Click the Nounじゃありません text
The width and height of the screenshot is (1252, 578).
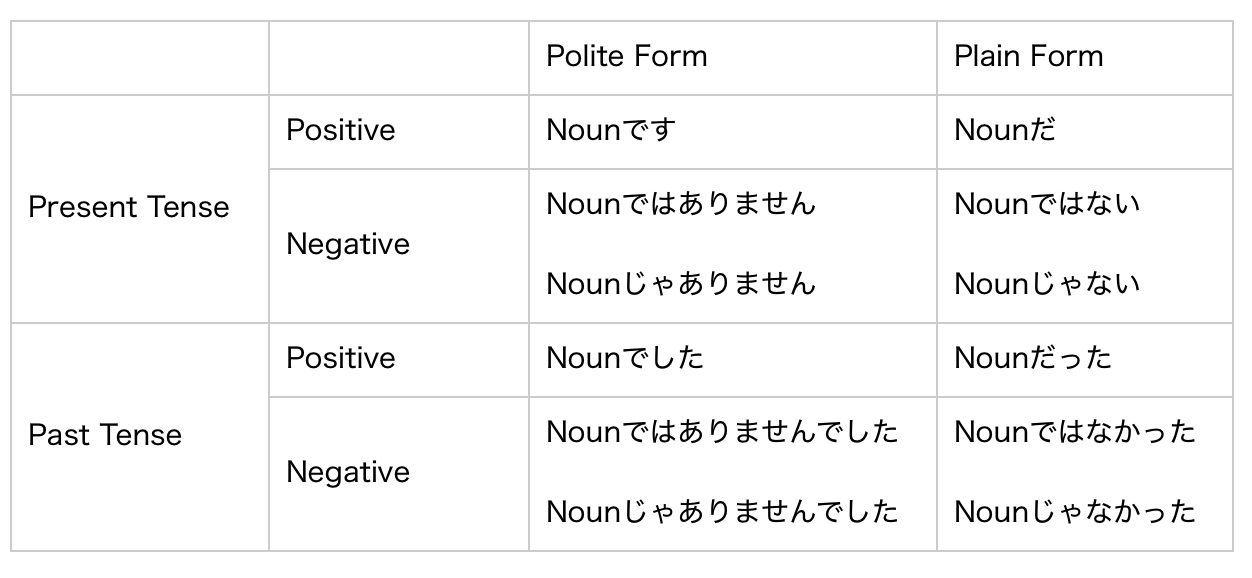click(681, 285)
